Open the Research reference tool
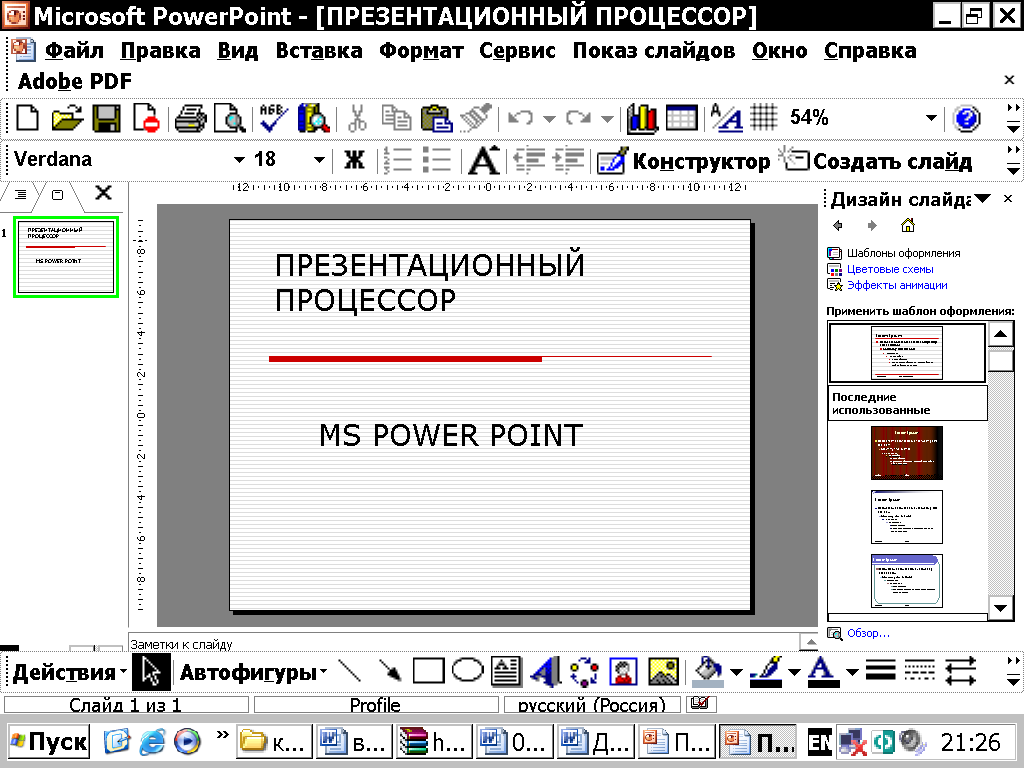The image size is (1024, 768). click(313, 118)
